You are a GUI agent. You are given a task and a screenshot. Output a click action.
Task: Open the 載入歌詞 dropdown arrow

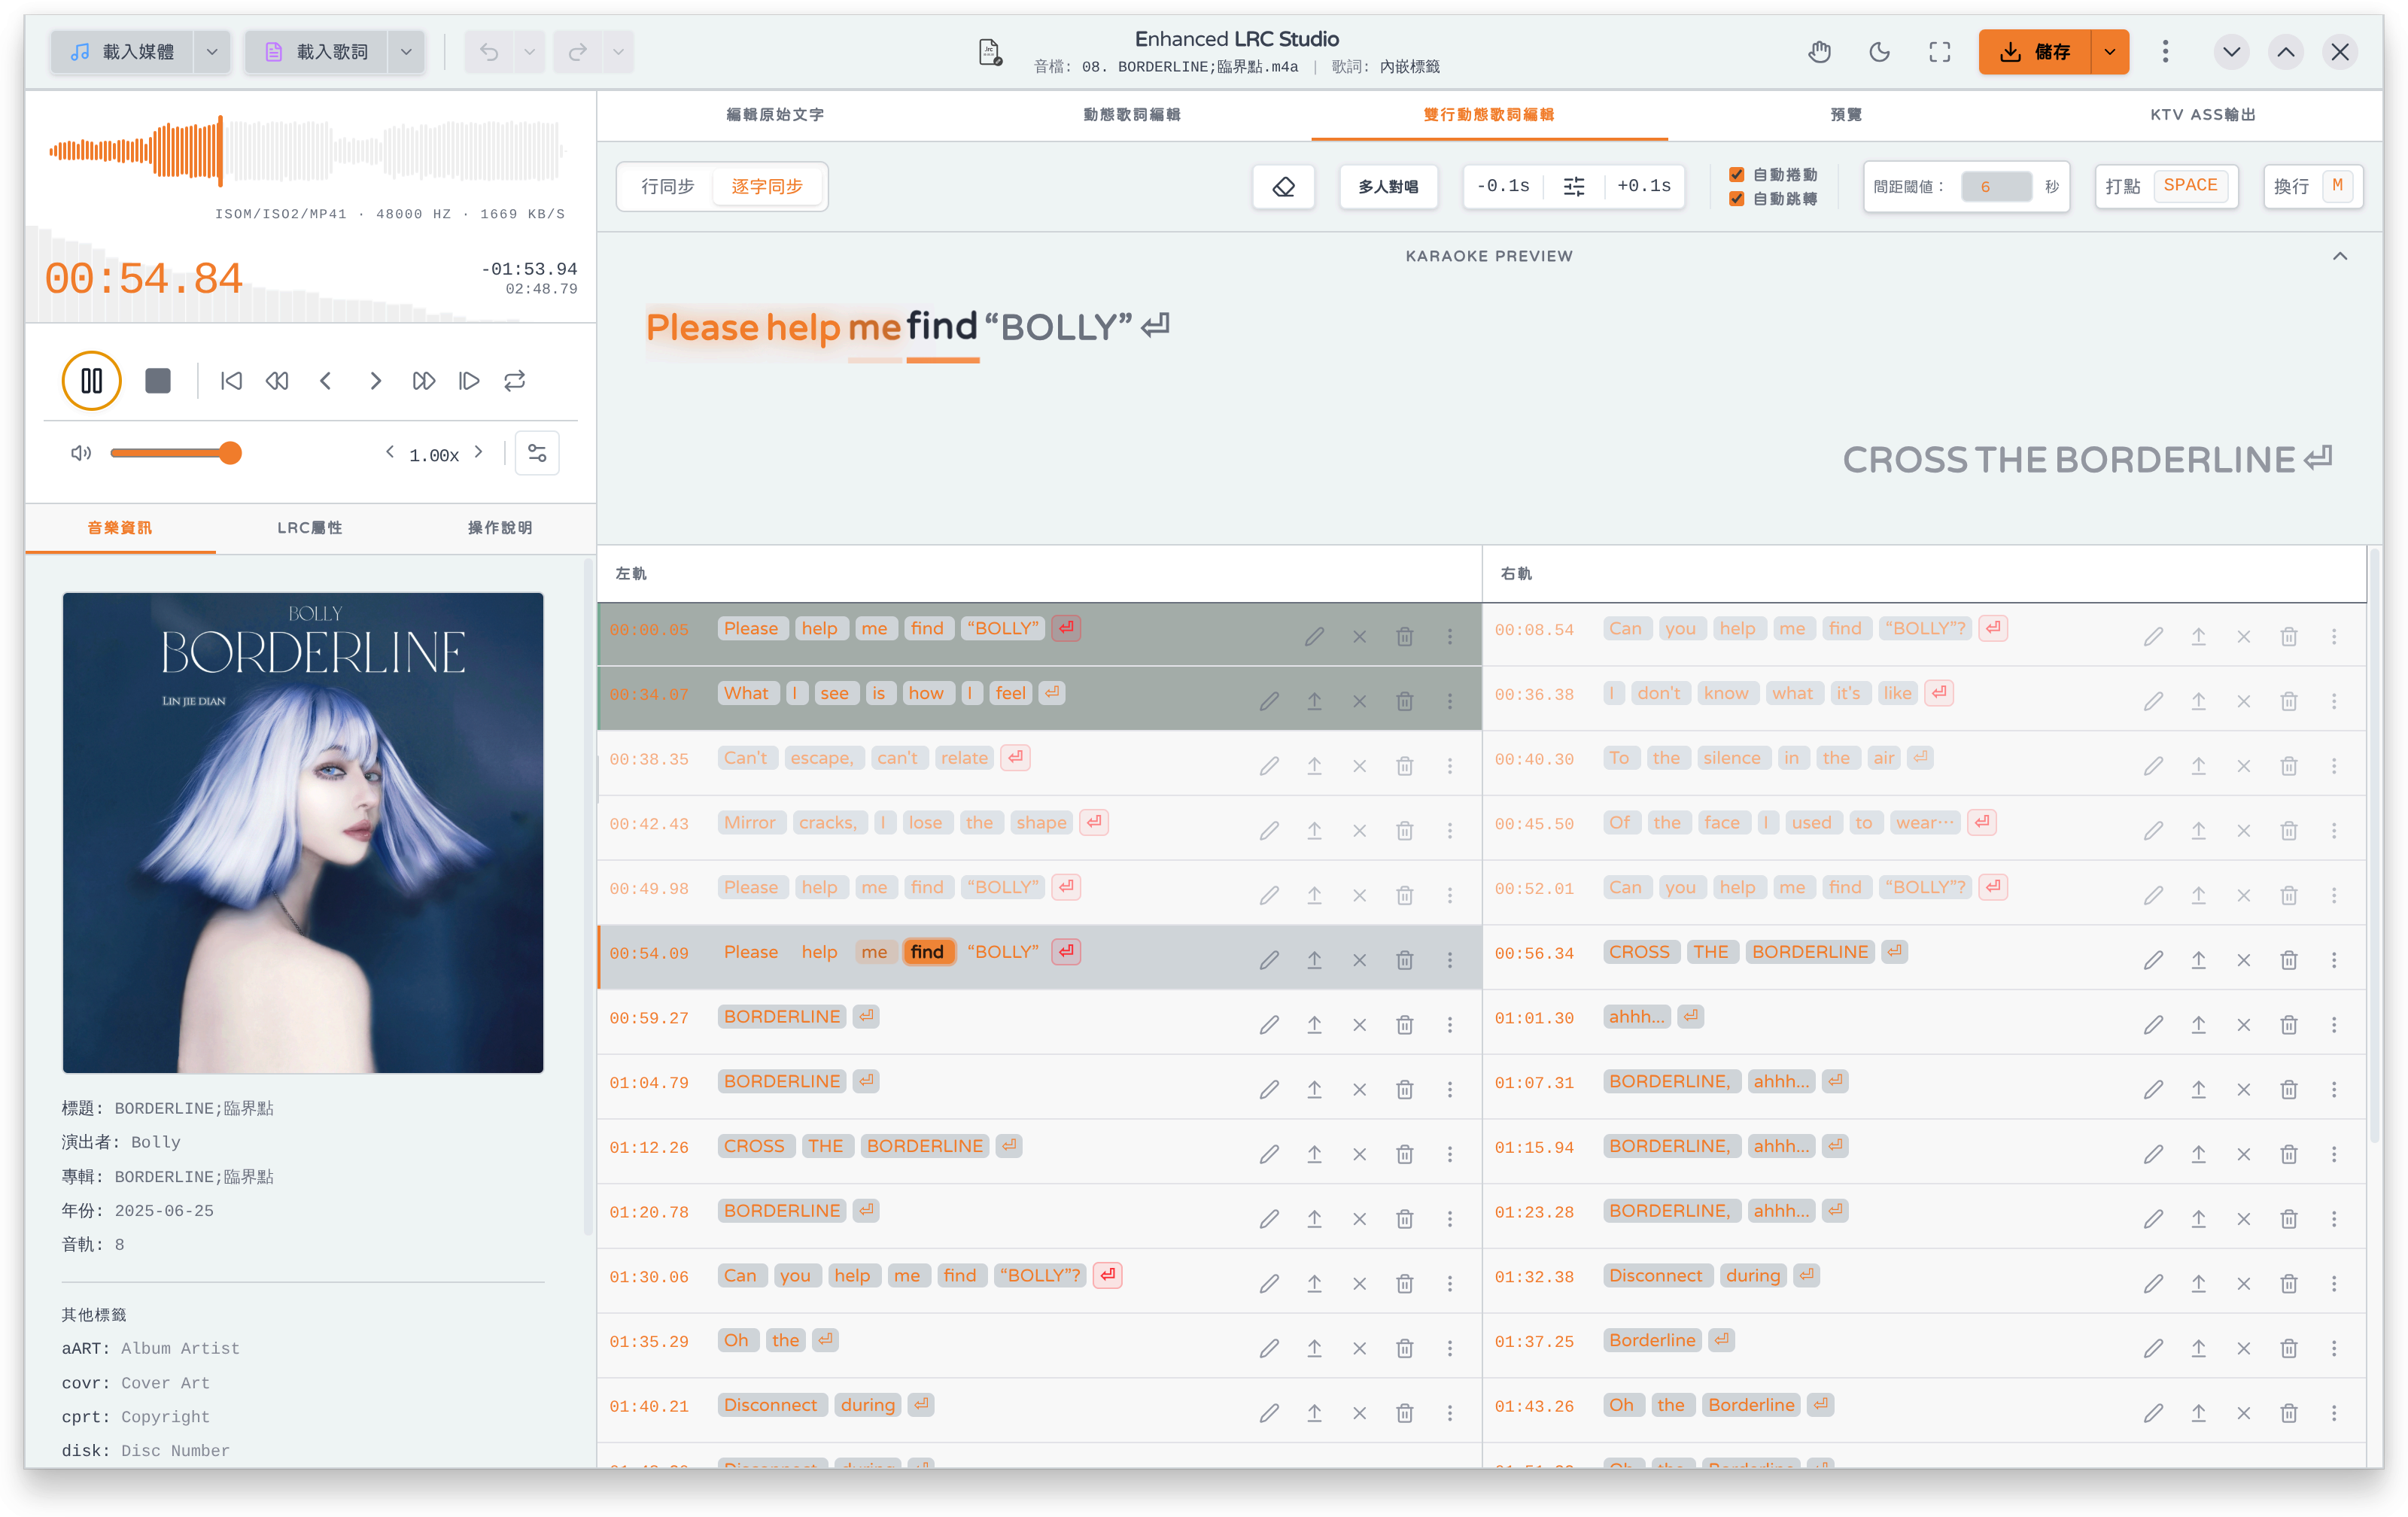pos(406,52)
